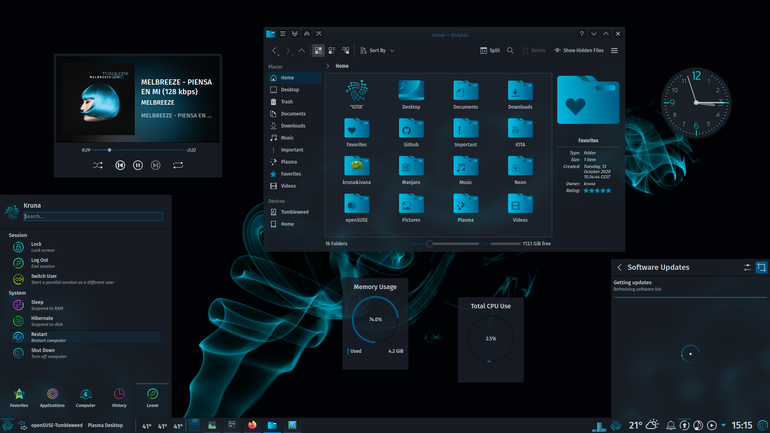The width and height of the screenshot is (770, 433).
Task: Open Dolphin's hamburger menu
Action: 614,51
